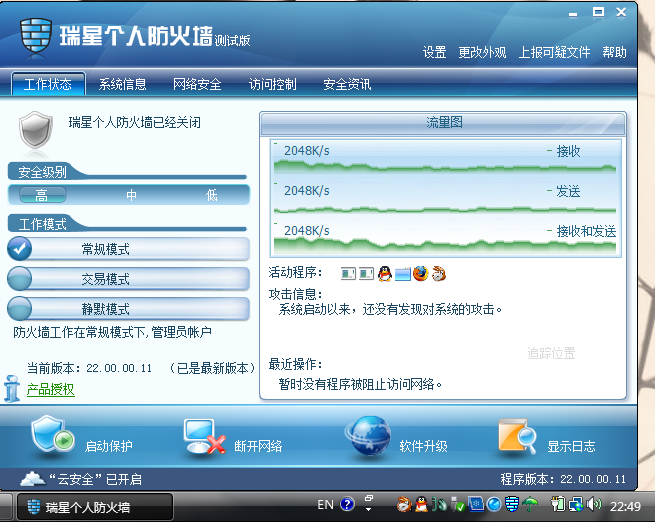
Task: Switch to the 访问控制 tab
Action: point(272,84)
